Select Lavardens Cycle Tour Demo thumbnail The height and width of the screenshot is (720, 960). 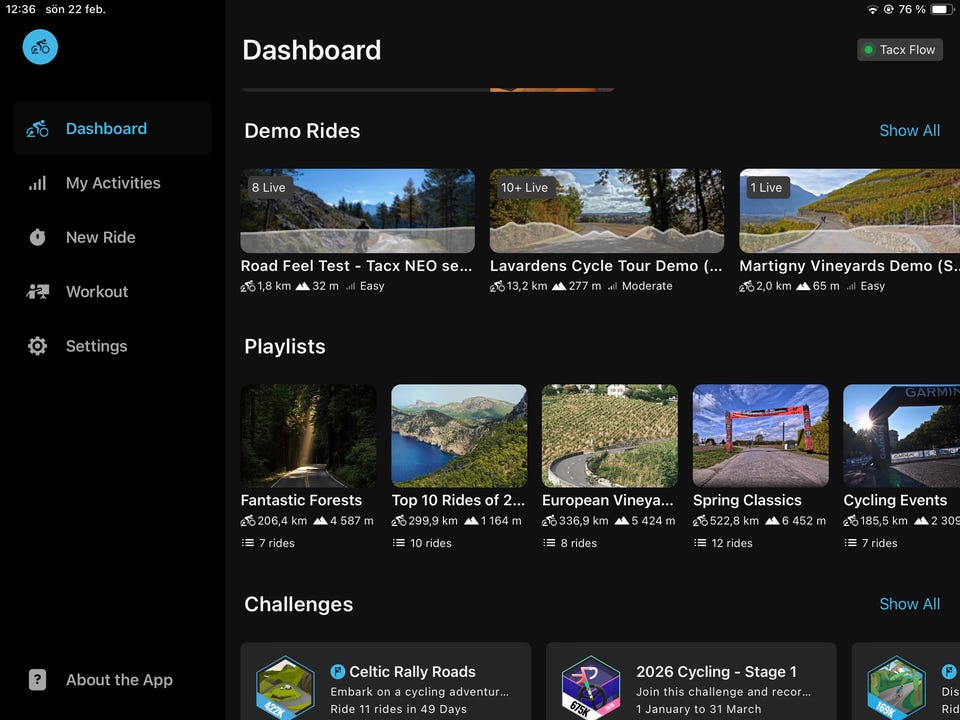(x=606, y=211)
